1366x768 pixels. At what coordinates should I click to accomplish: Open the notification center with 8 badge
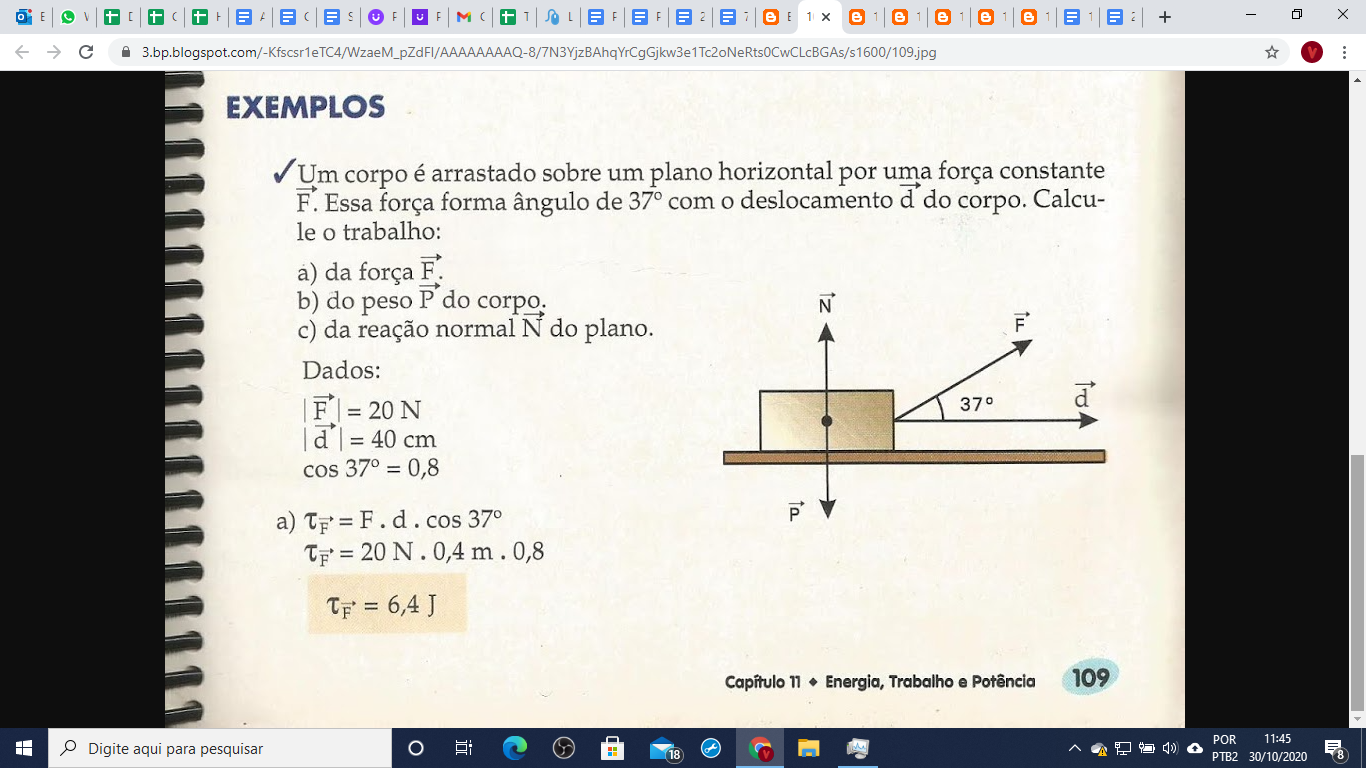[1334, 748]
